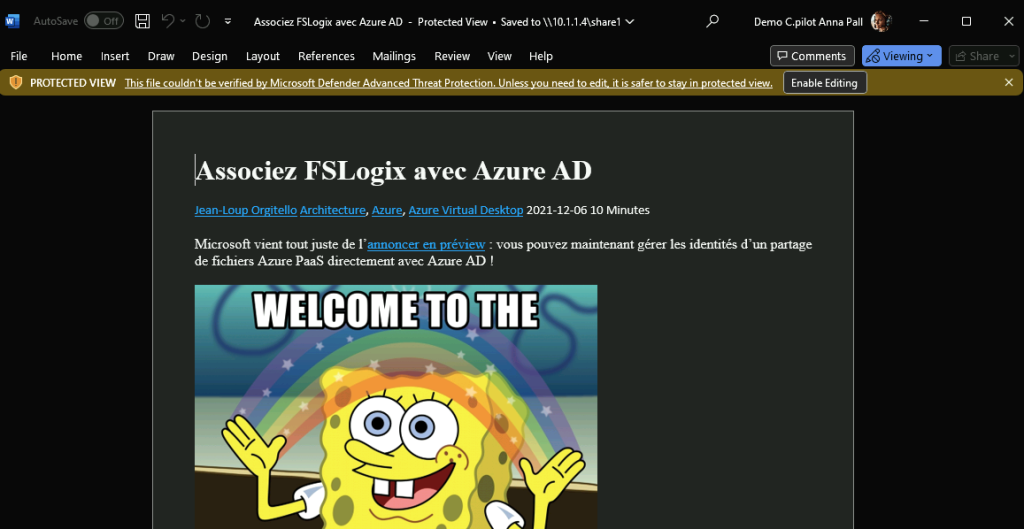Open the Comments pane button
The width and height of the screenshot is (1024, 529).
(812, 56)
